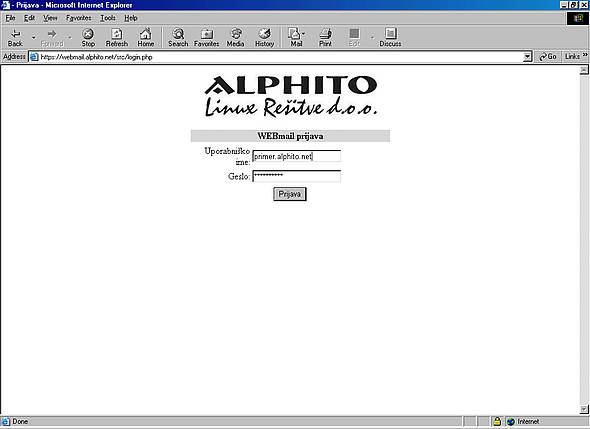The height and width of the screenshot is (429, 590).
Task: Click the Back toolbar icon
Action: point(15,38)
